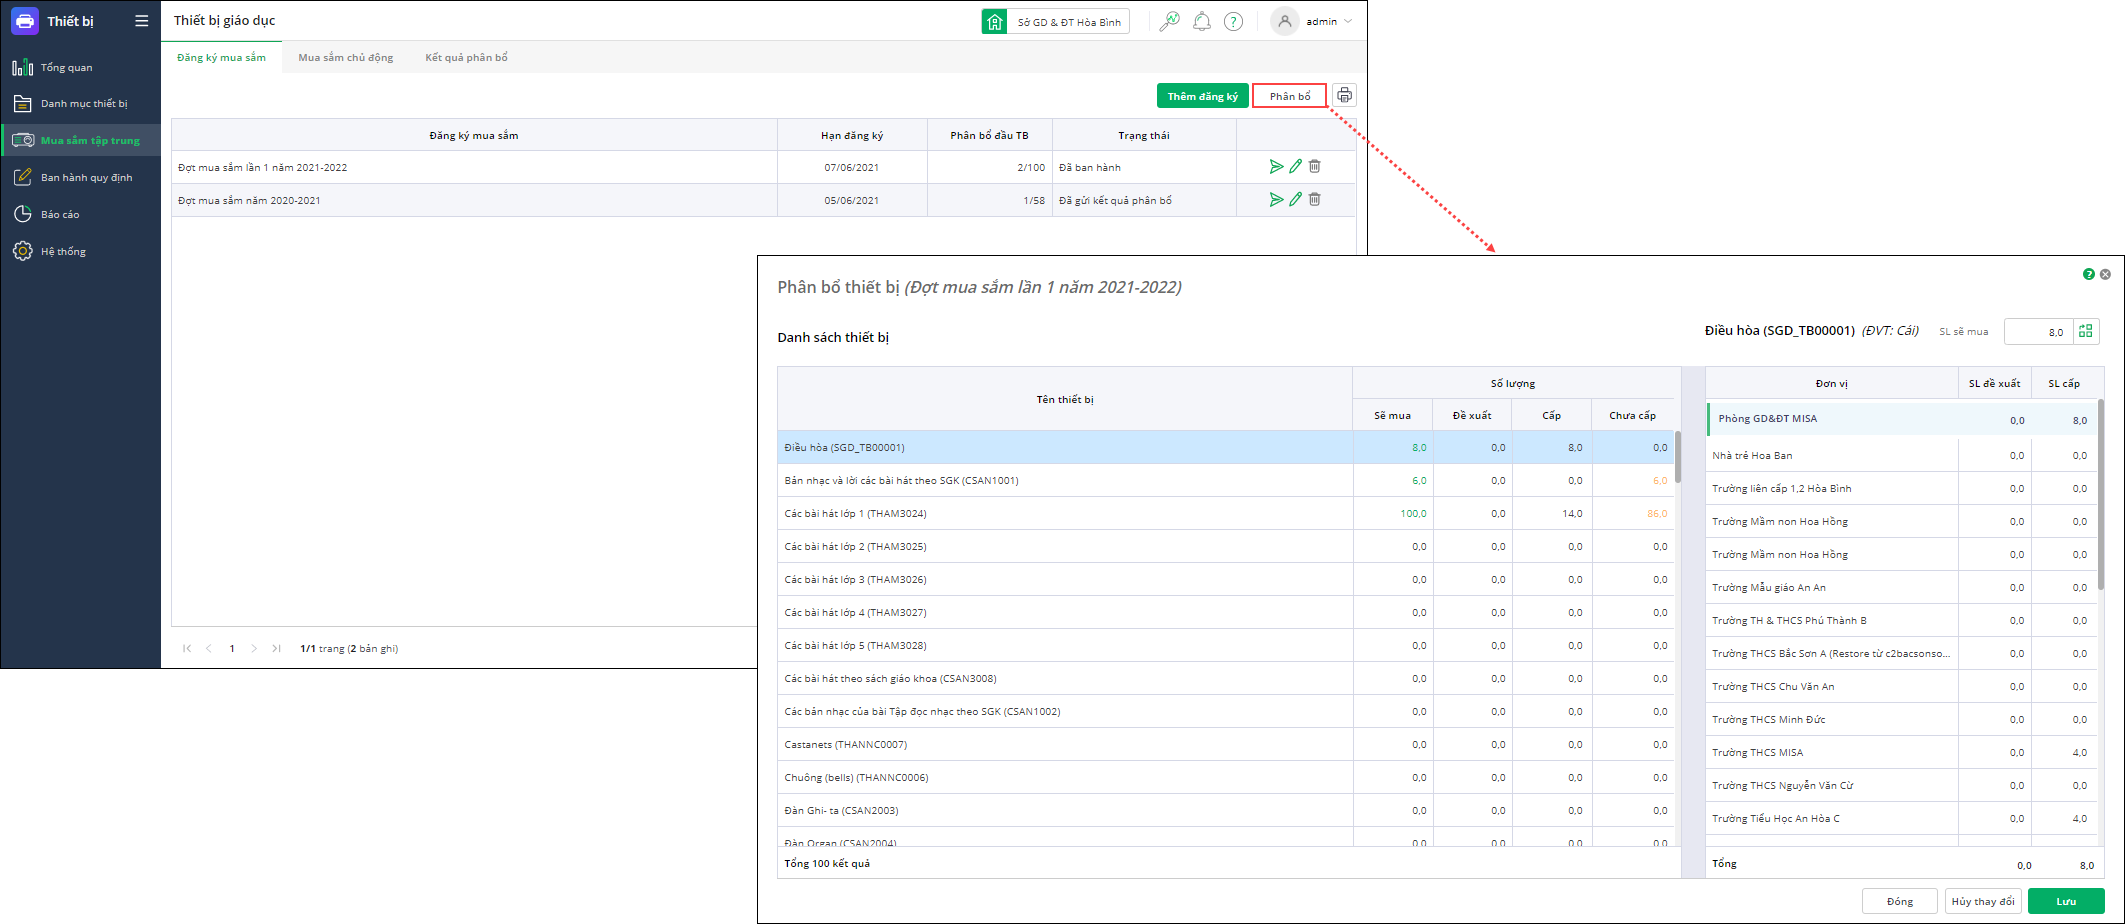Select 'Trường THCS Chu Văn An' unit row
Screen dimensions: 2125x924
1901,686
